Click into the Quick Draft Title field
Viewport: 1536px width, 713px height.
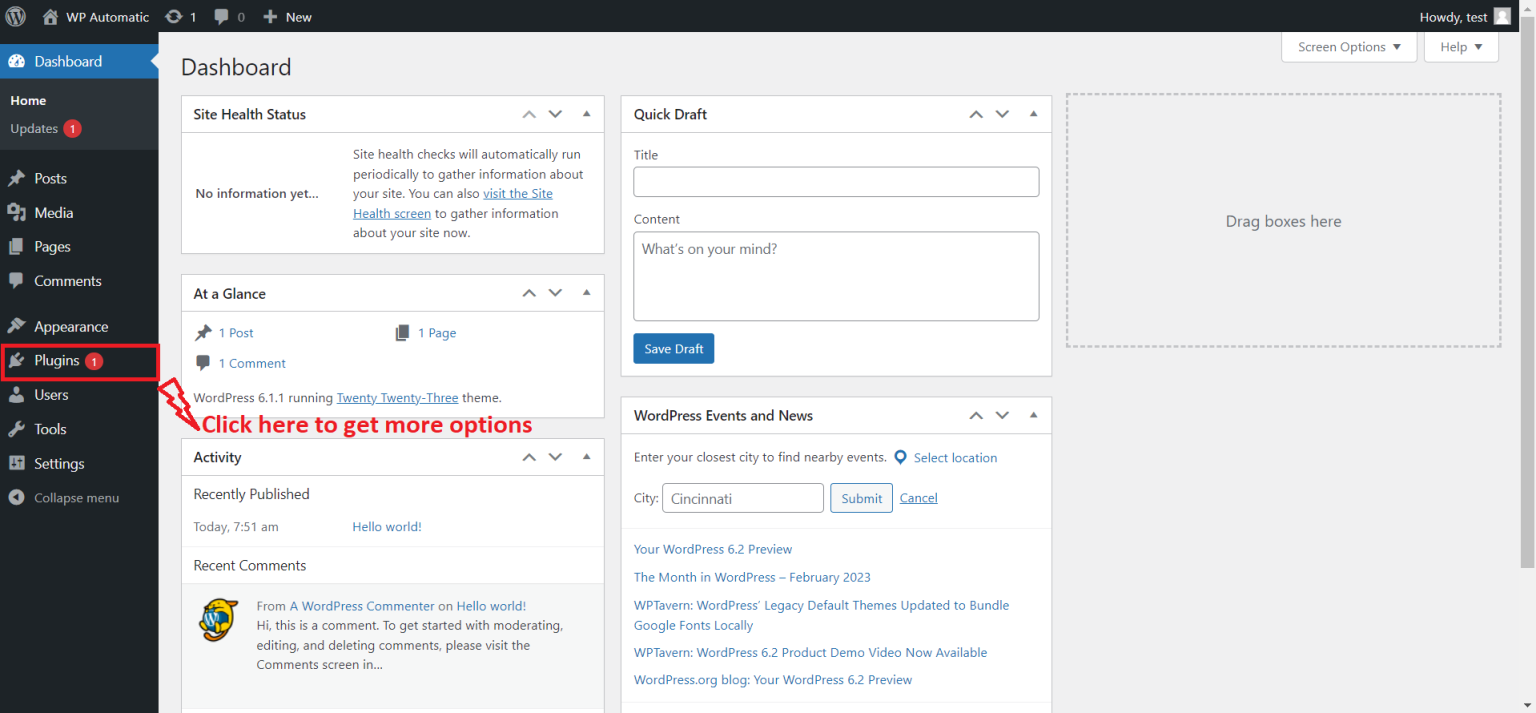836,182
